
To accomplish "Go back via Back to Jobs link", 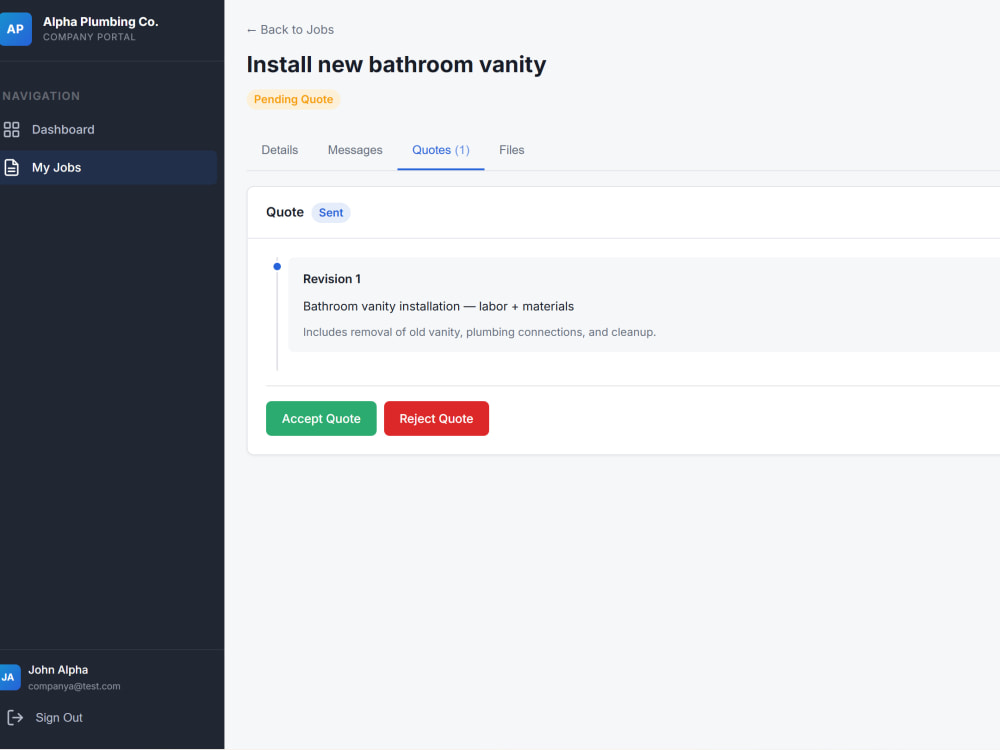I will pos(290,30).
